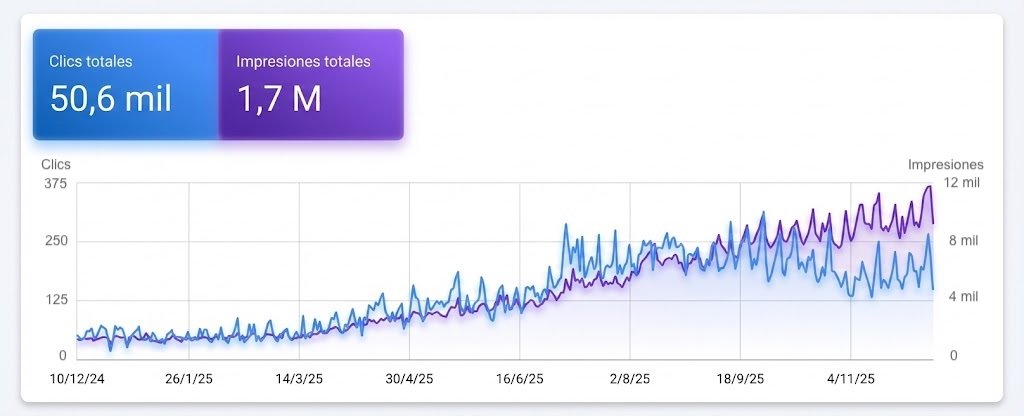Click the 50,6 mil clicks value

point(111,98)
